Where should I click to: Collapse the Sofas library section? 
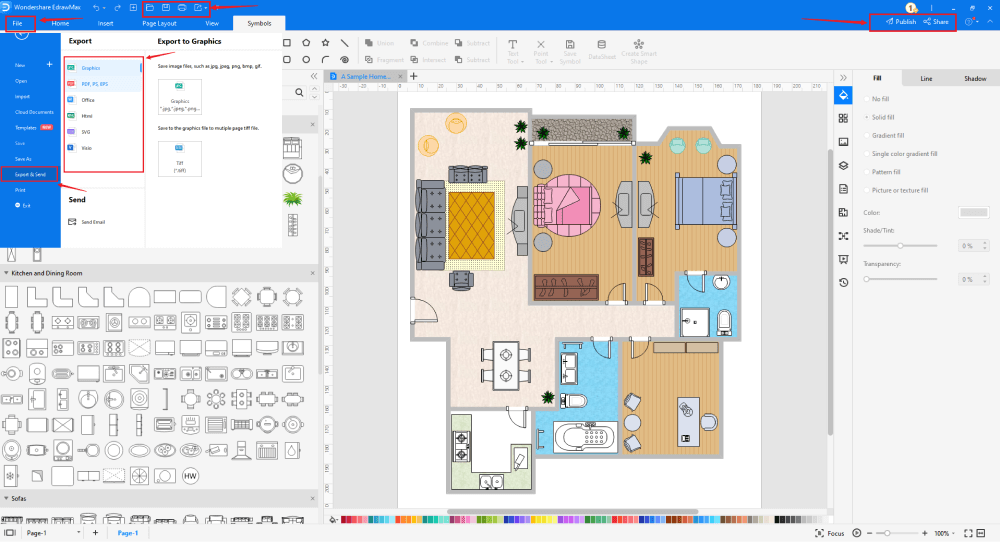[6, 499]
